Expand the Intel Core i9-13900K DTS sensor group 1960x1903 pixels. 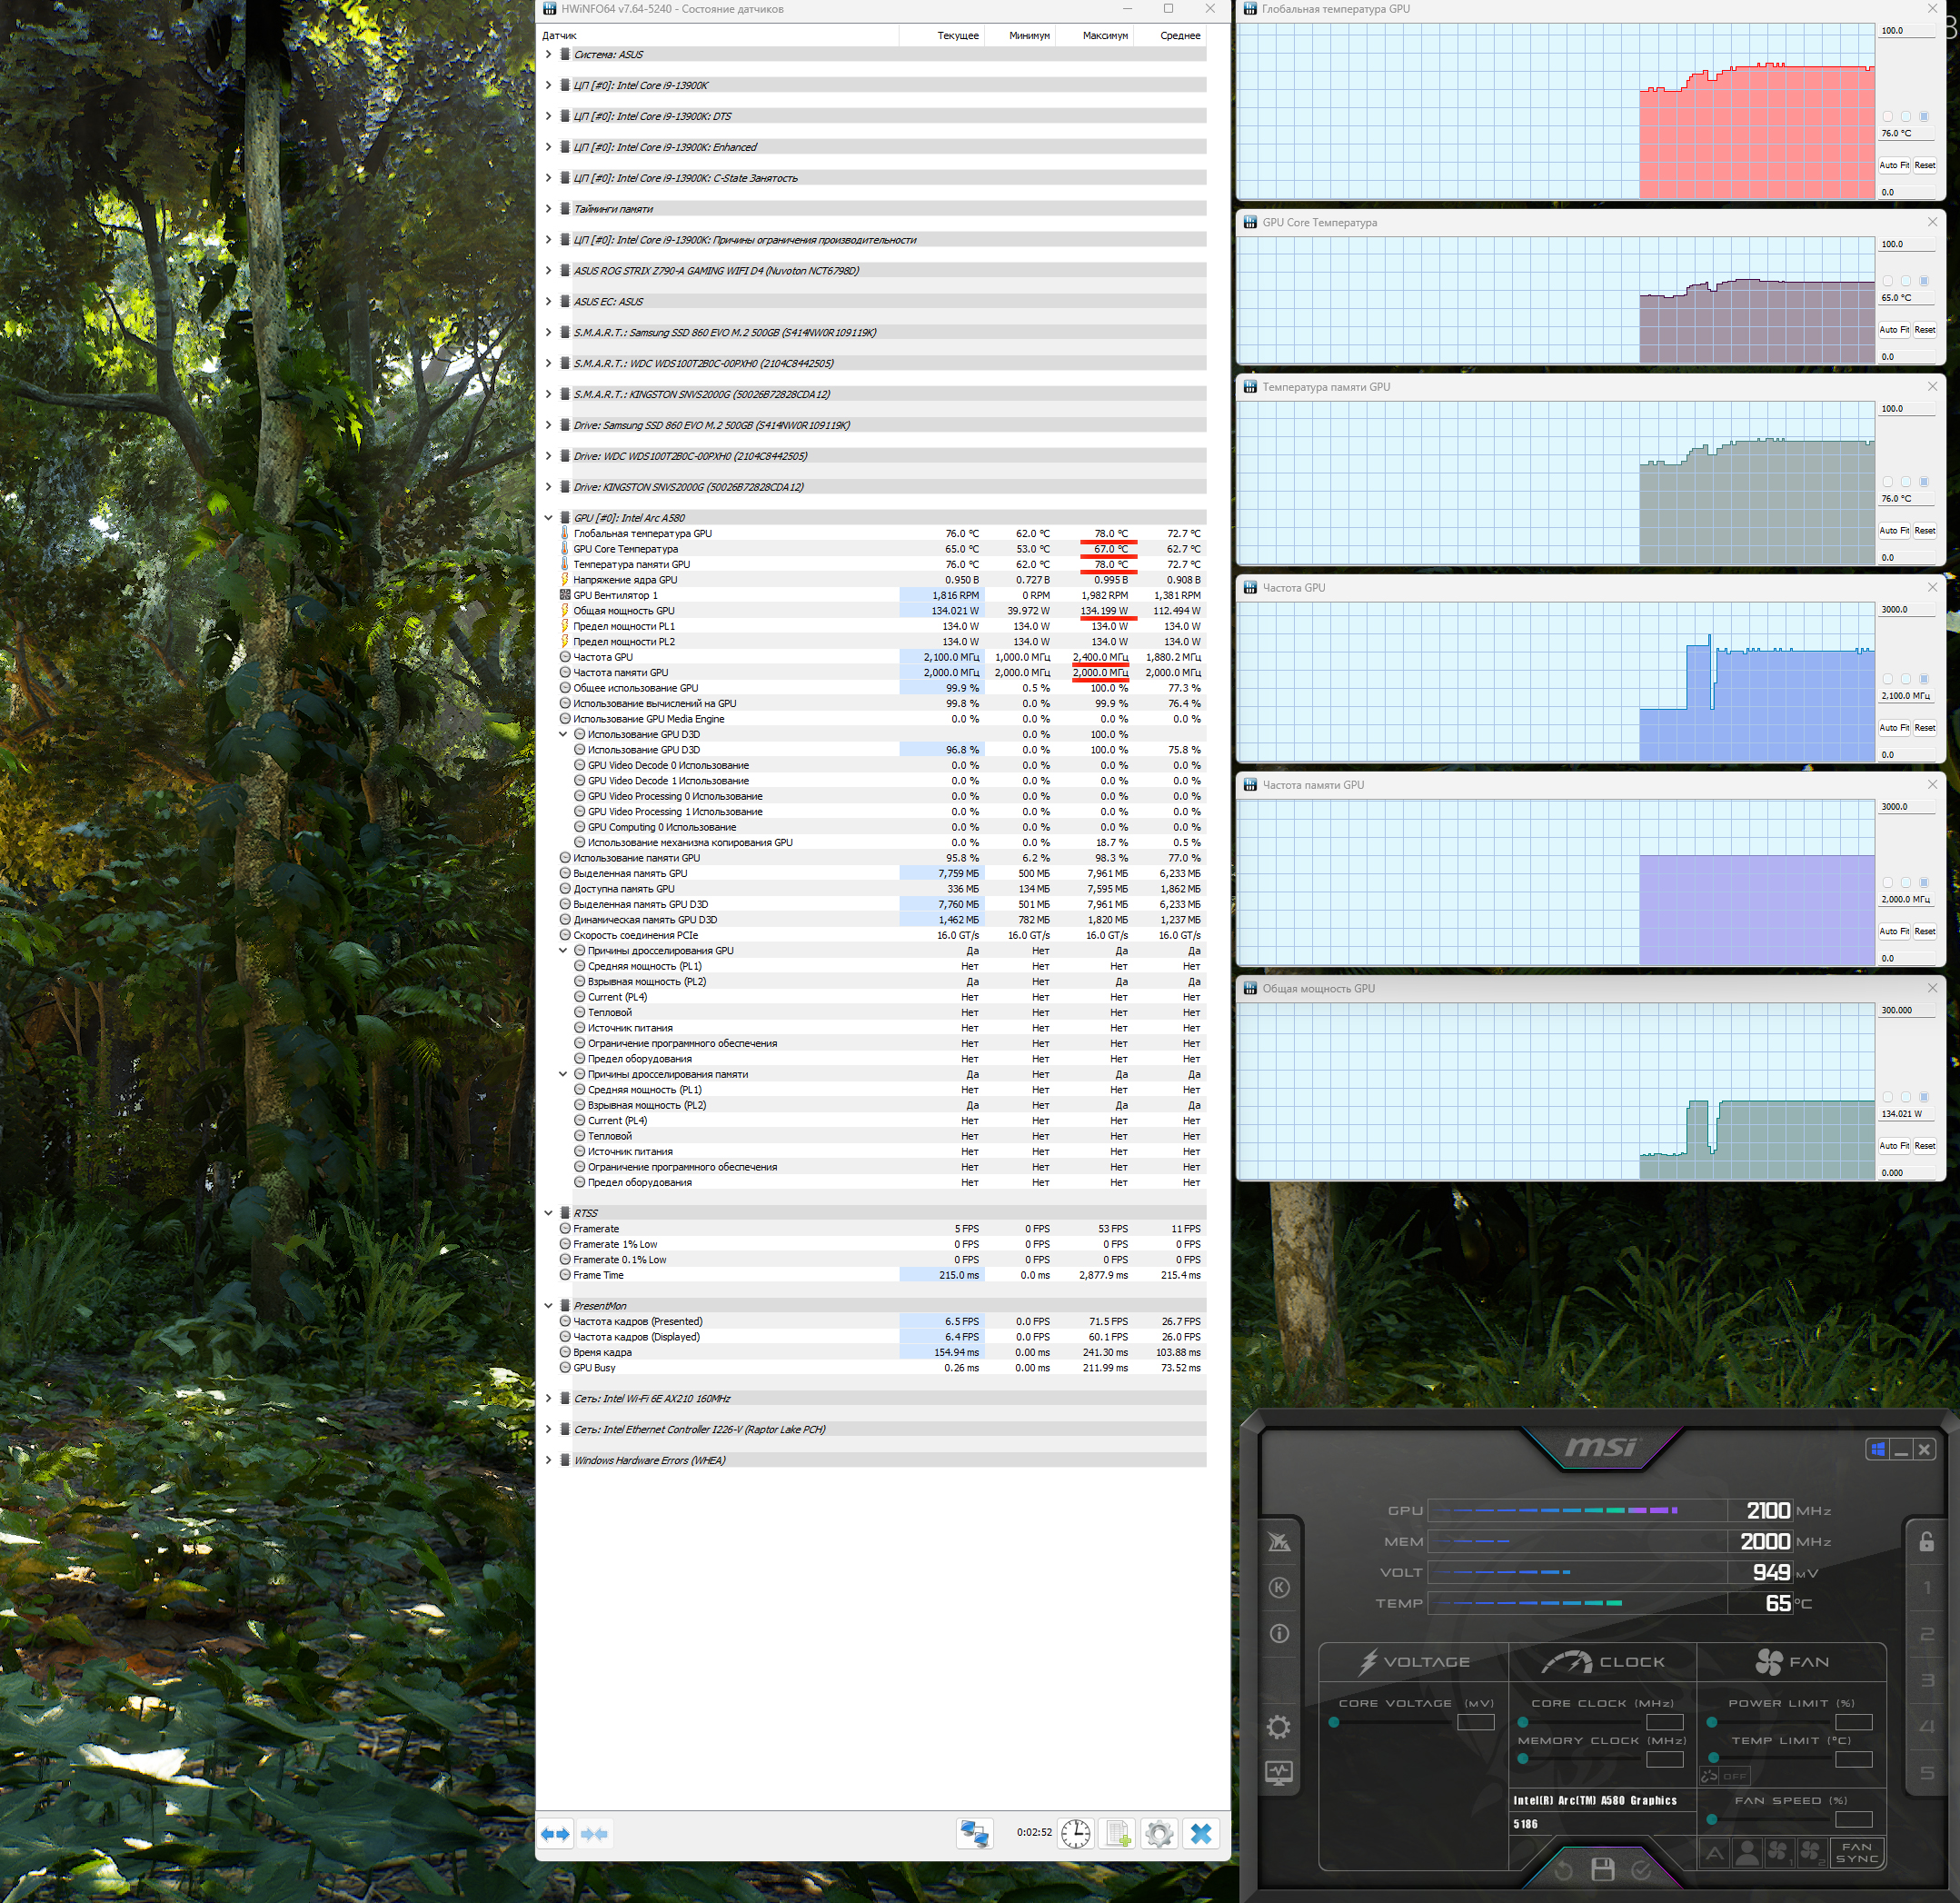tap(548, 116)
